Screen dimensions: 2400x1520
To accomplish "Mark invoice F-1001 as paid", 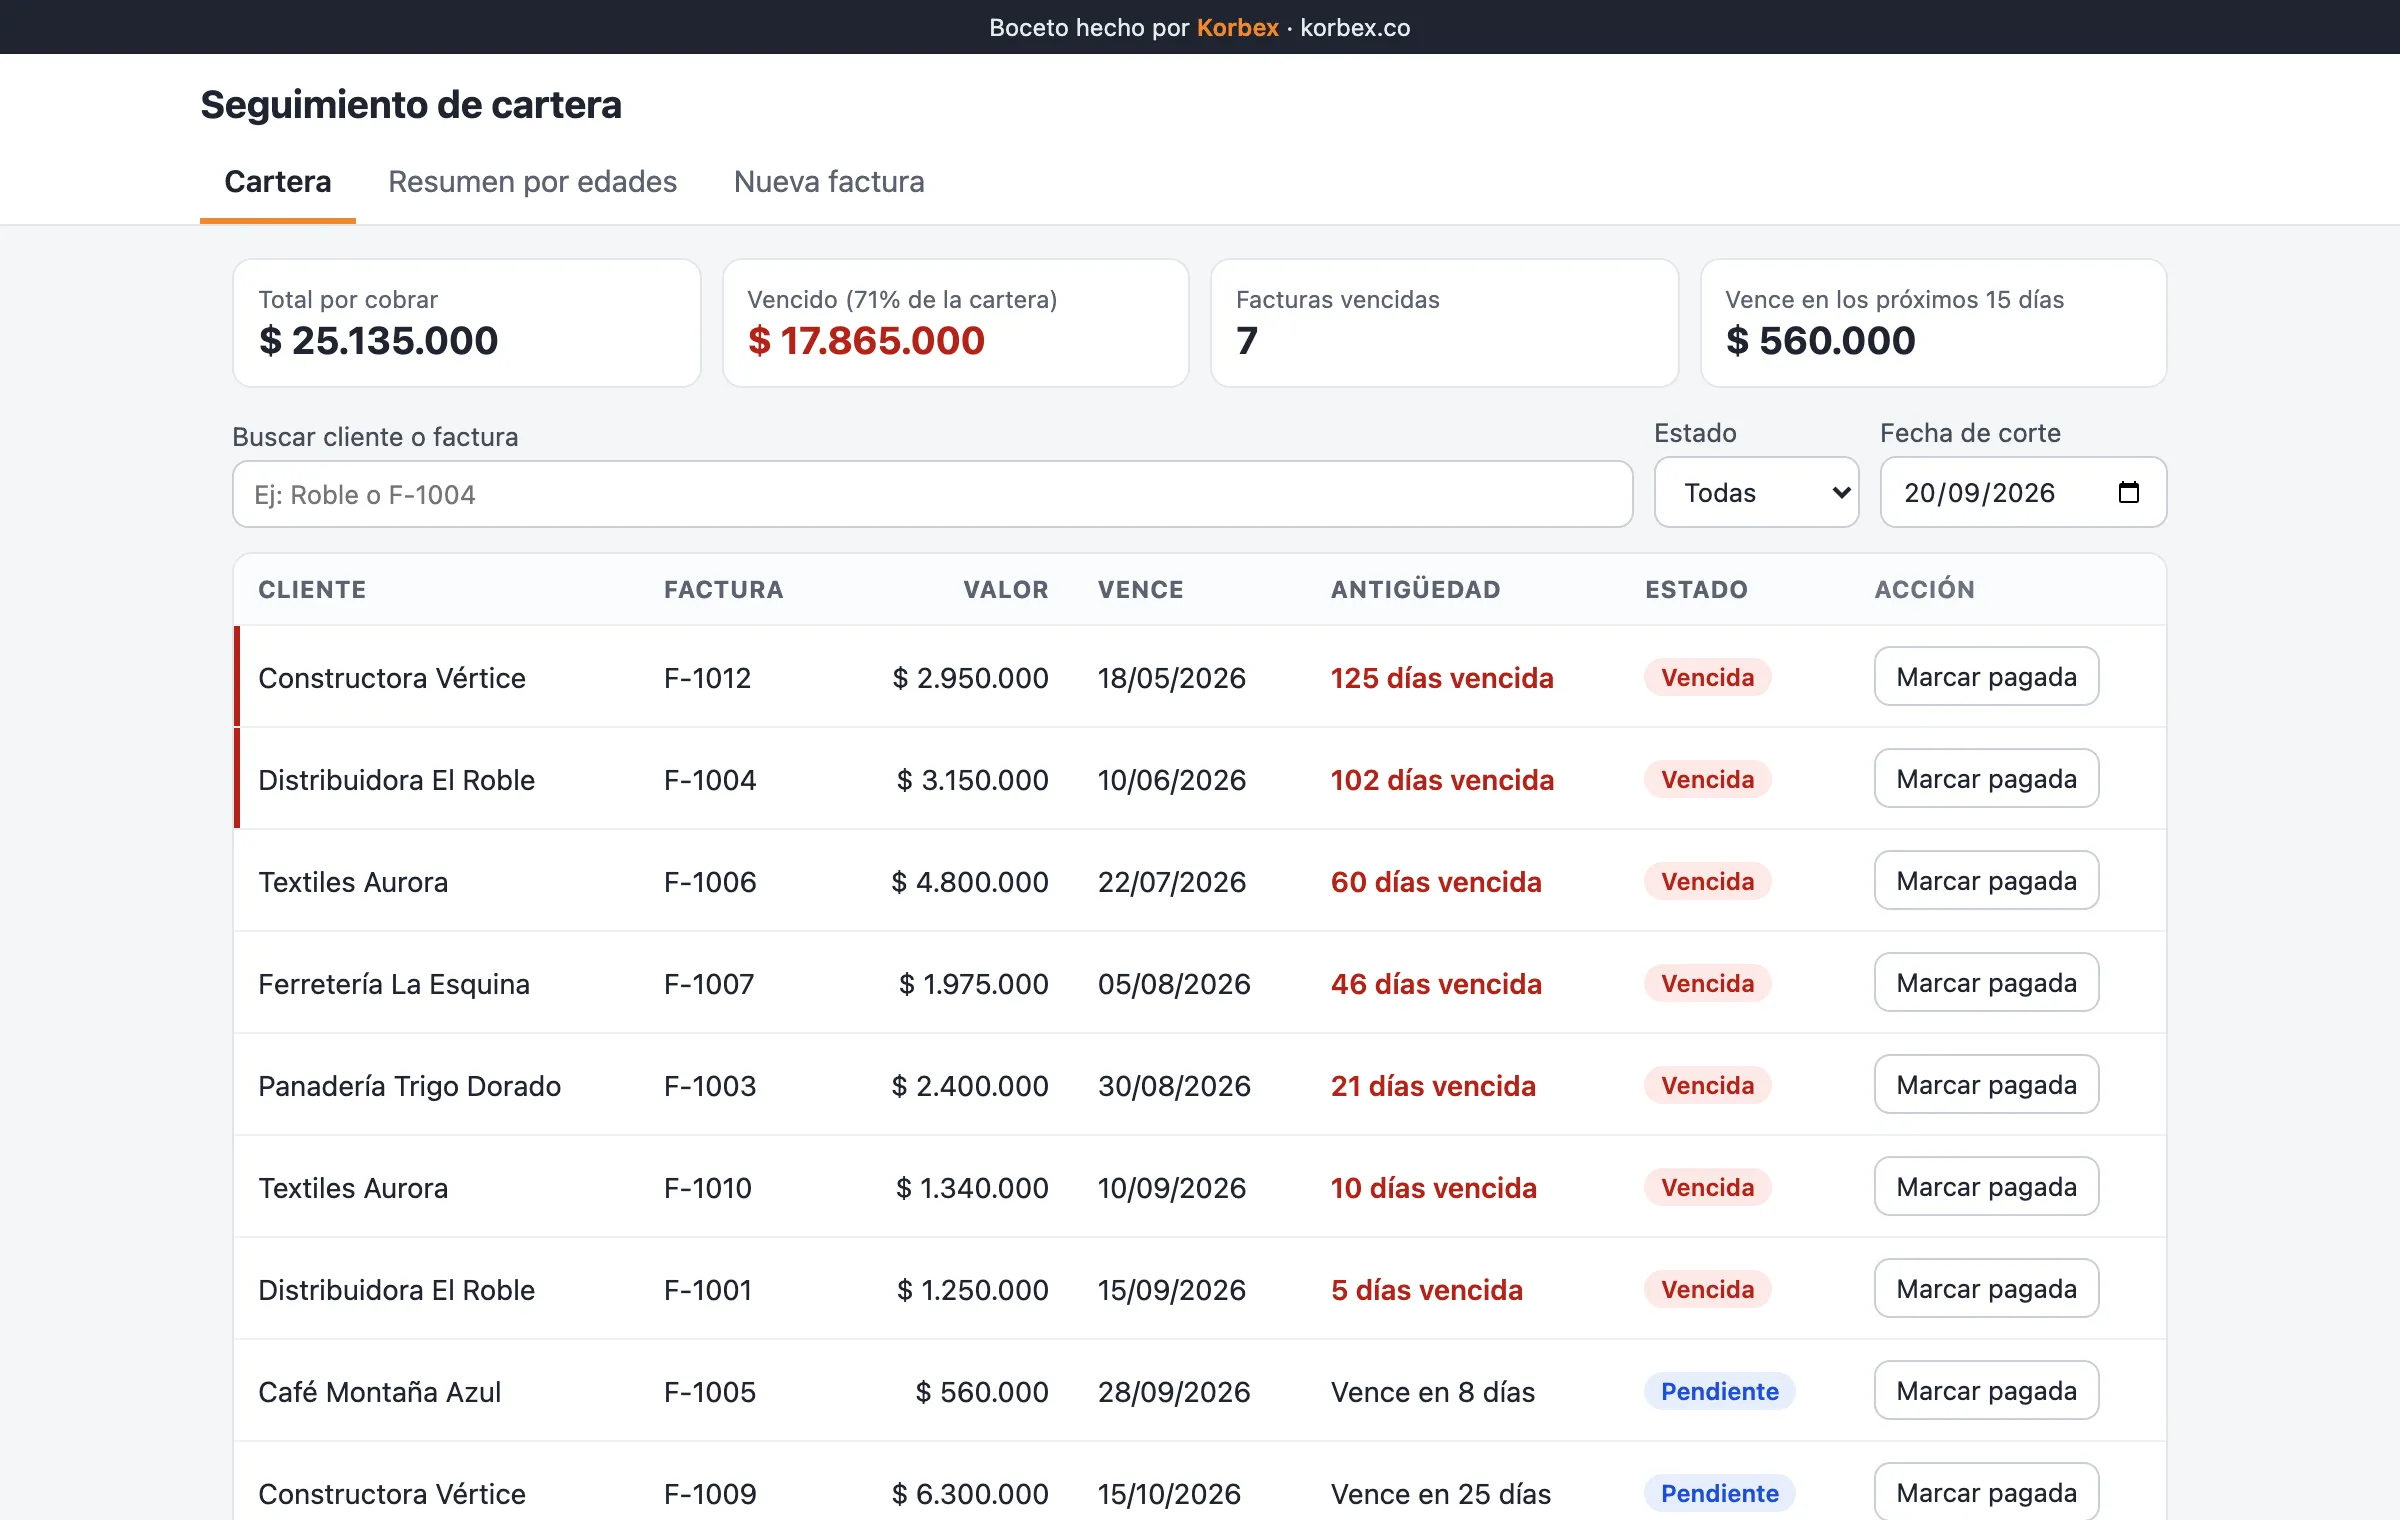I will pos(1986,1288).
